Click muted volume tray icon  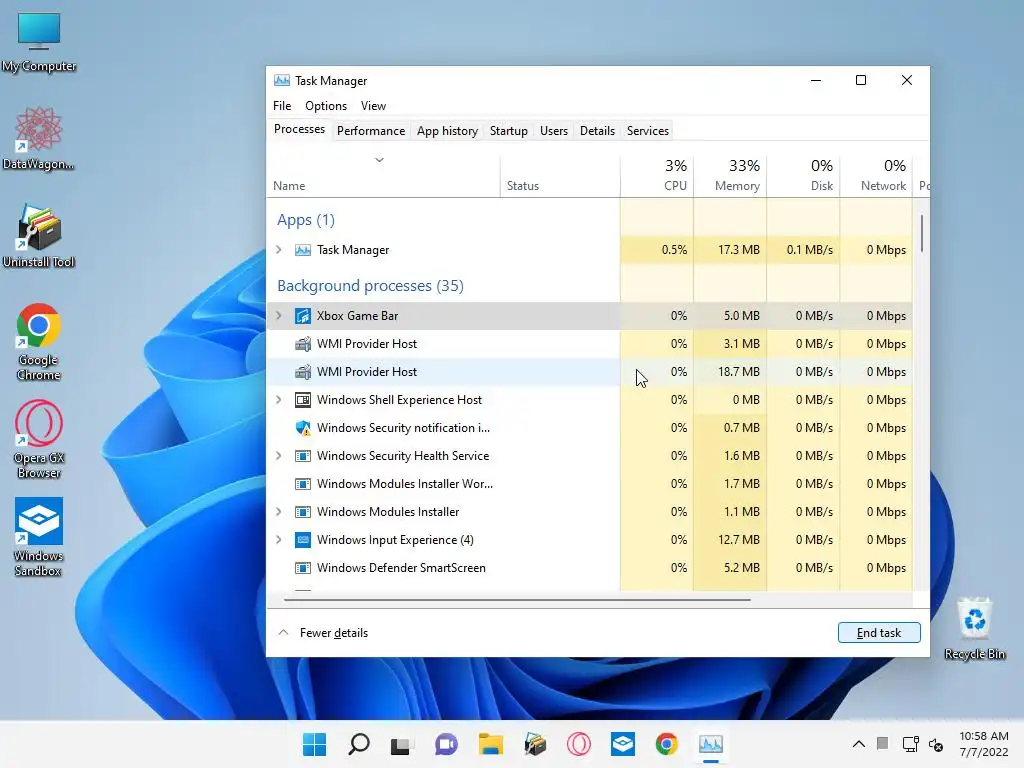pyautogui.click(x=936, y=744)
